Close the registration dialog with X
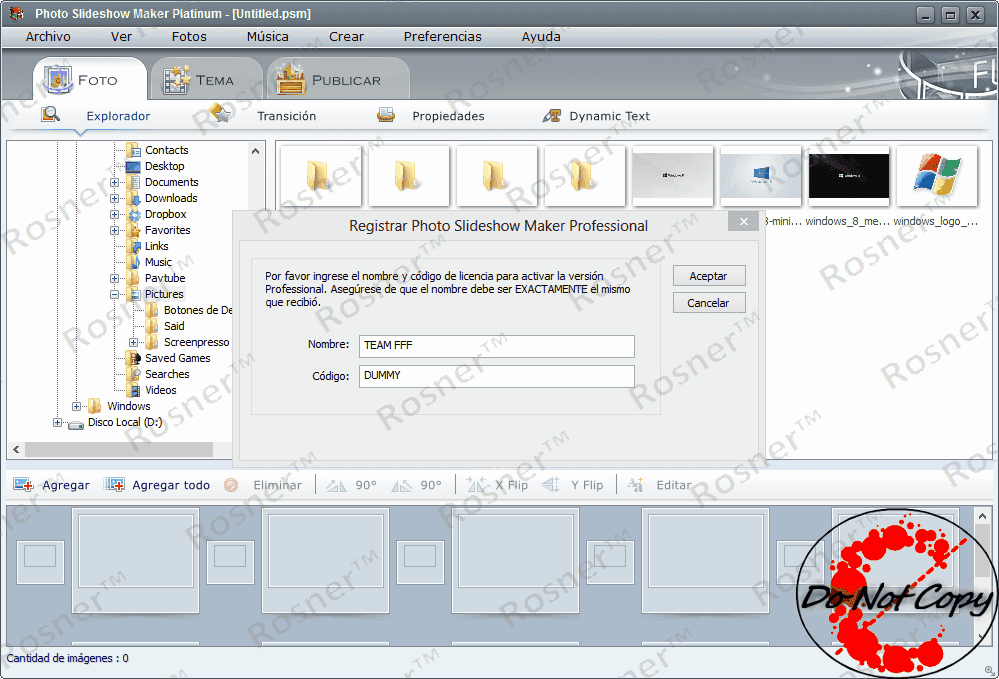 (743, 222)
